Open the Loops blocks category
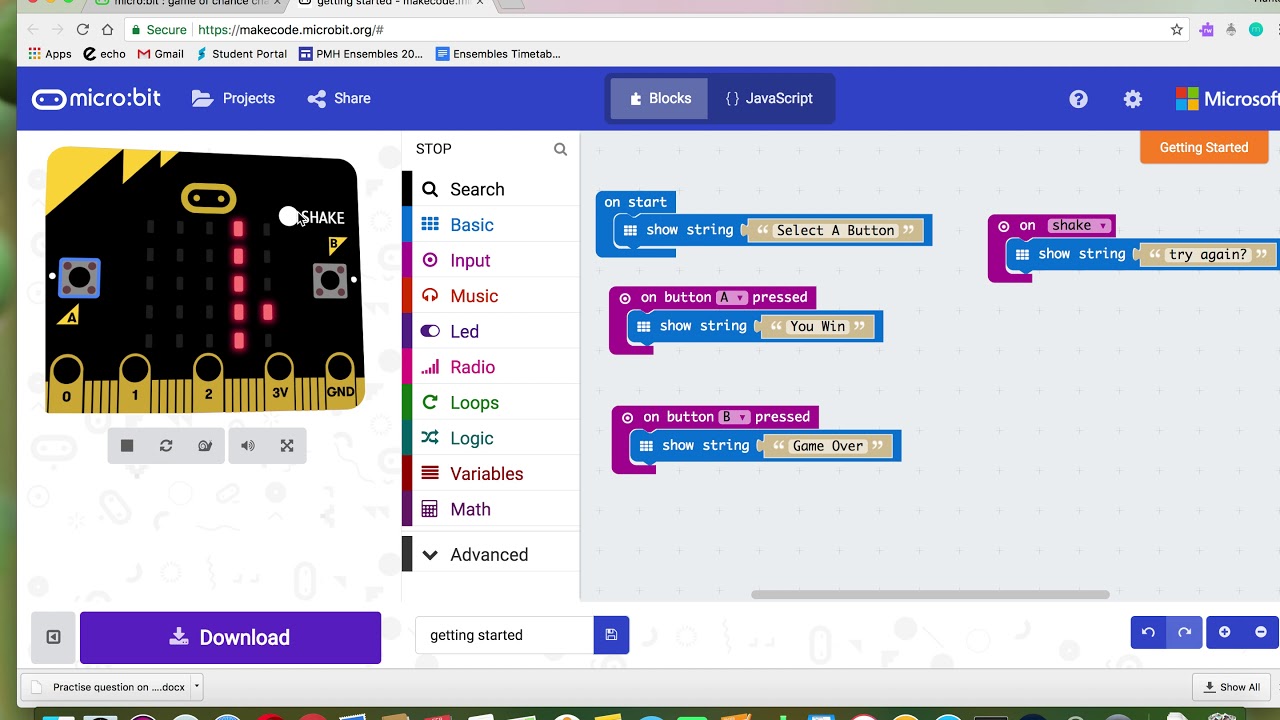The image size is (1280, 720). click(x=490, y=402)
